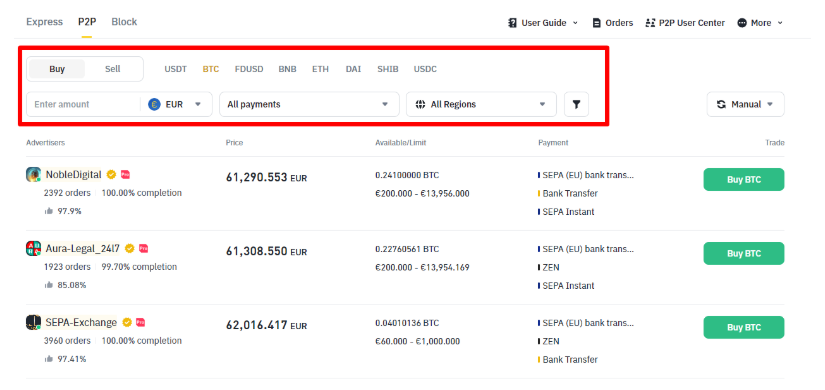Screen dimensions: 825x390
Task: Click the SEPA-Exchange advertiser avatar
Action: tap(33, 322)
